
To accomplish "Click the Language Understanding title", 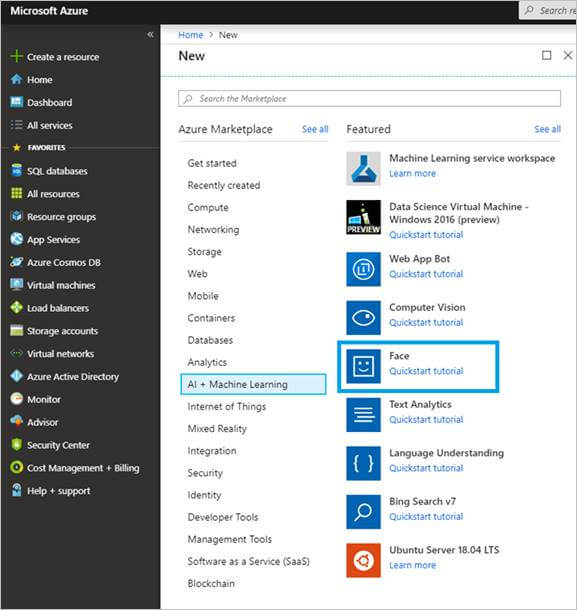I will [446, 453].
